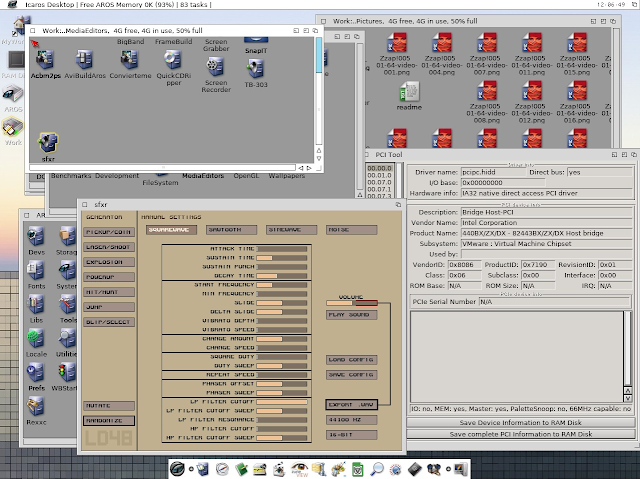Open Zzap!005 01-64-video-008.png file icon
The width and height of the screenshot is (640, 479).
click(x=487, y=91)
